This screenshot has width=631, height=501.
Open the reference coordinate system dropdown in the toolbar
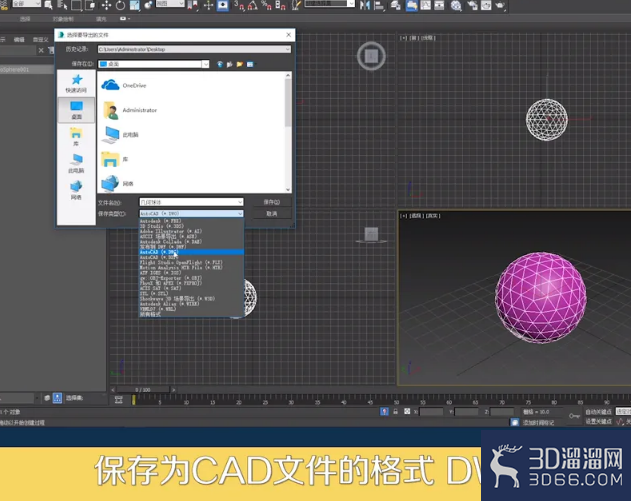point(170,4)
